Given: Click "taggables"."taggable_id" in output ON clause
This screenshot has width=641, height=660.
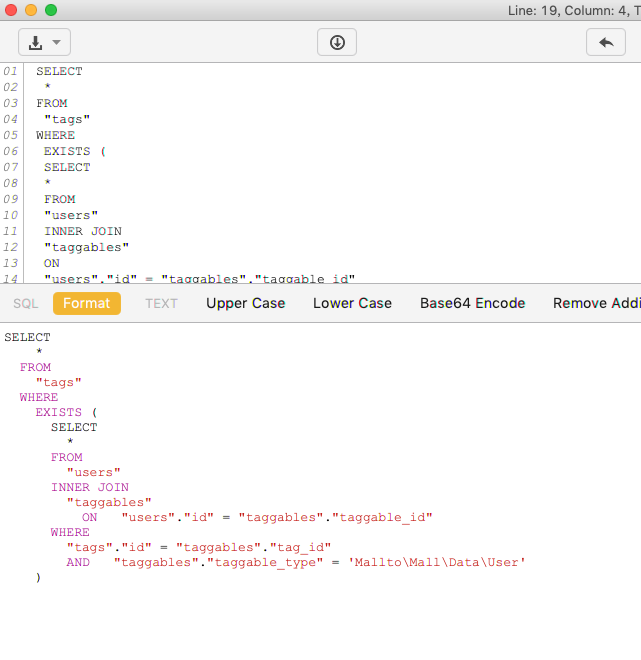Looking at the screenshot, I should click(335, 517).
